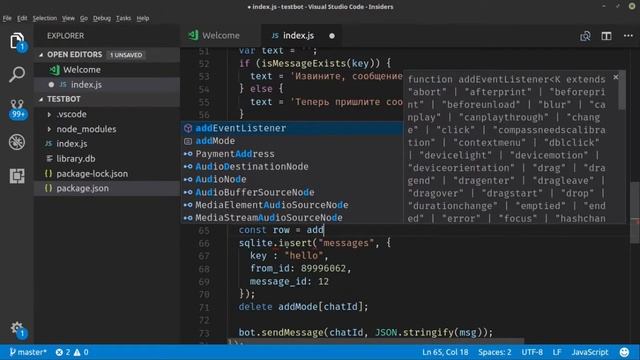Screen dimensions: 640x360
Task: Select the addMode suggestion
Action: 292,141
